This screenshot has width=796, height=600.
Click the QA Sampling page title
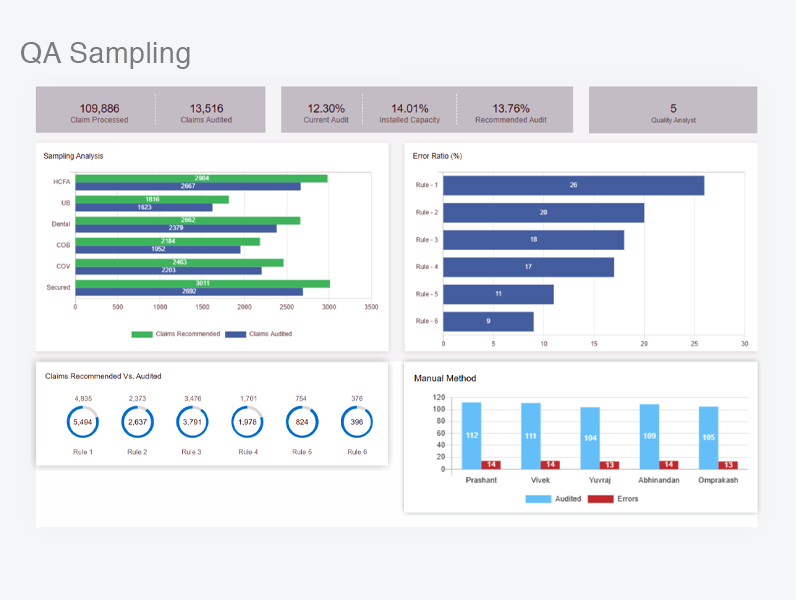click(106, 53)
